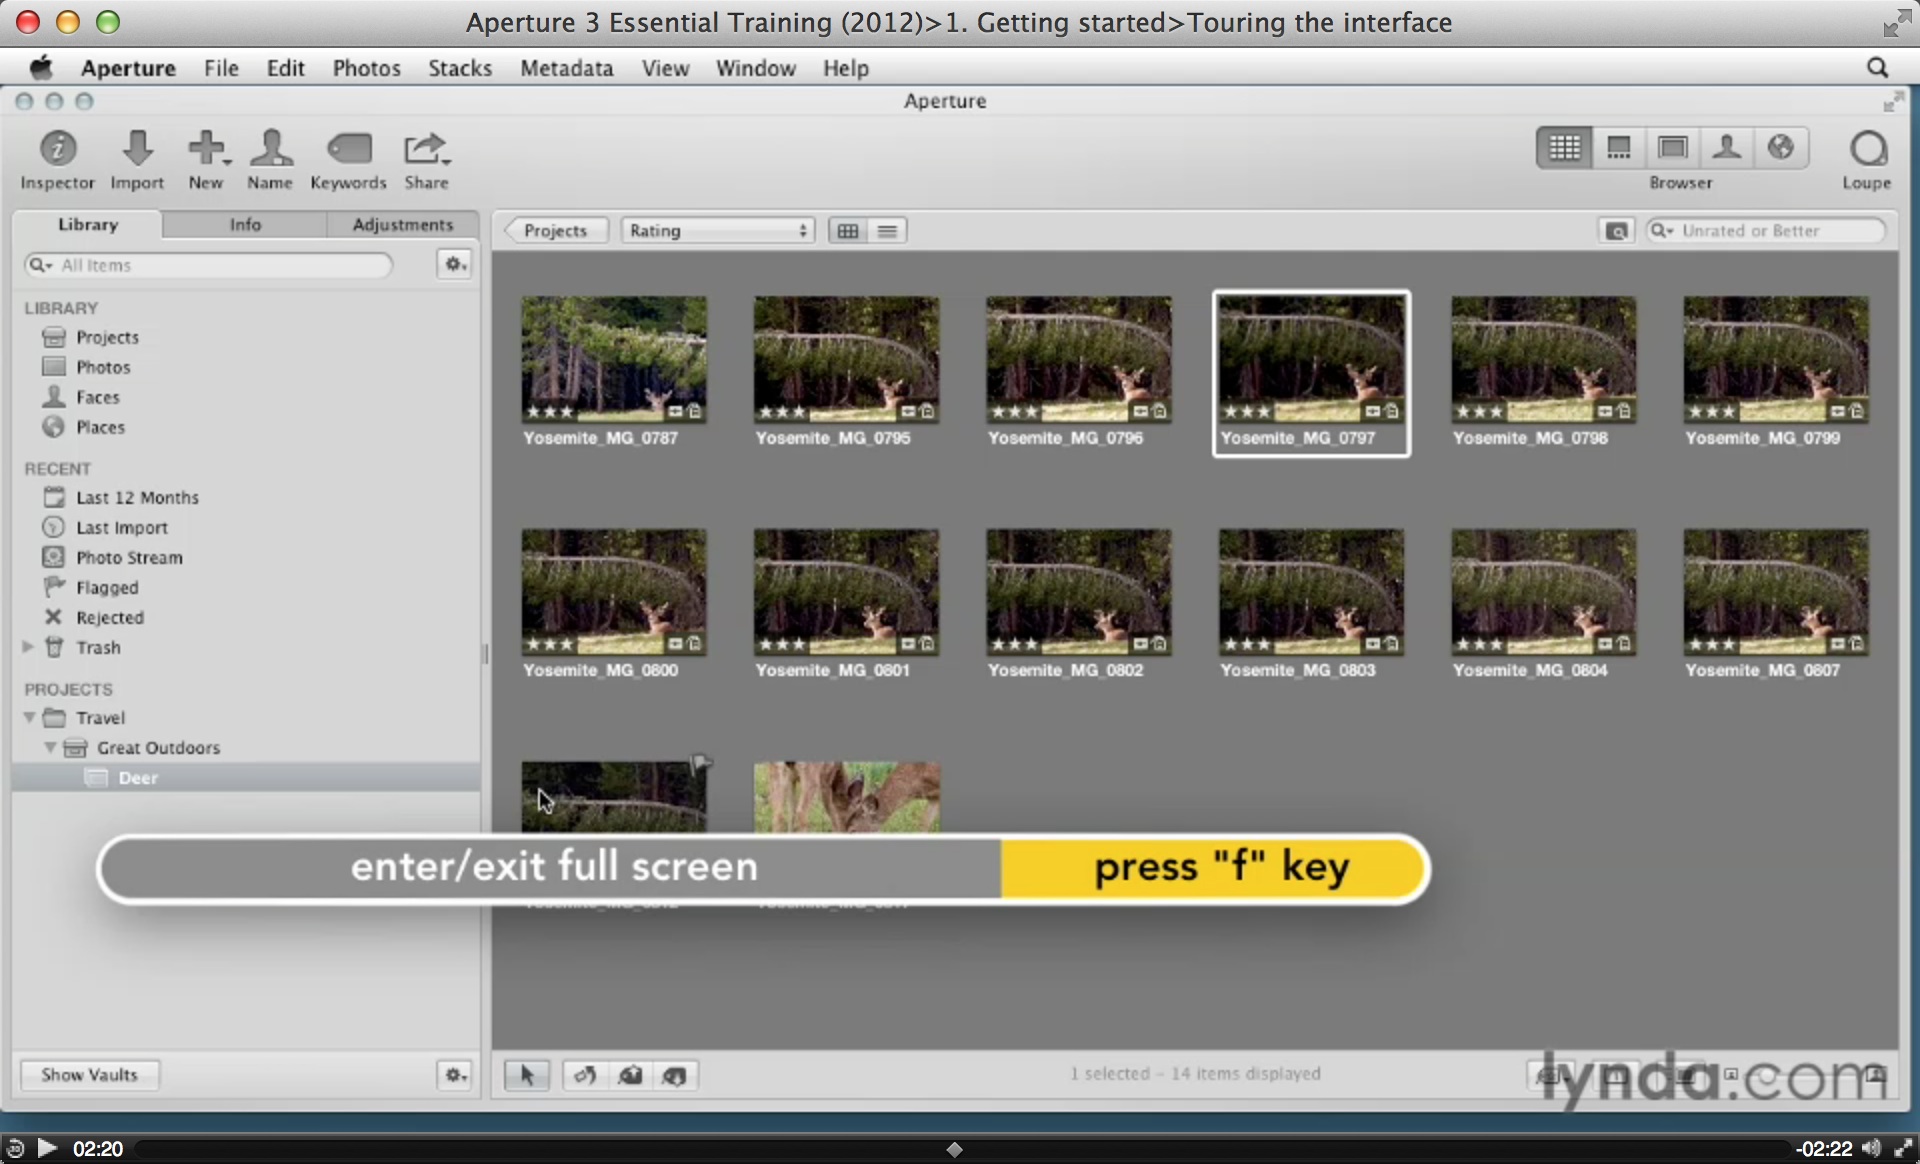Open the Share toolbar icon

click(426, 150)
